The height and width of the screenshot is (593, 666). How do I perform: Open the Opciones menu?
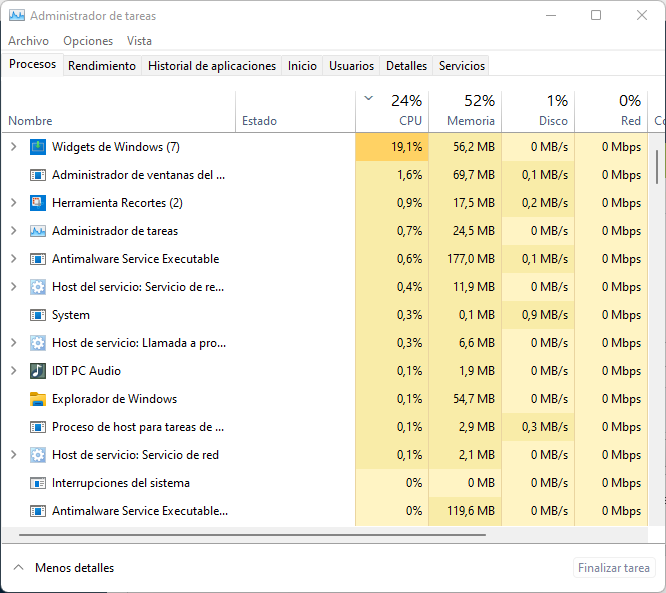pyautogui.click(x=88, y=41)
